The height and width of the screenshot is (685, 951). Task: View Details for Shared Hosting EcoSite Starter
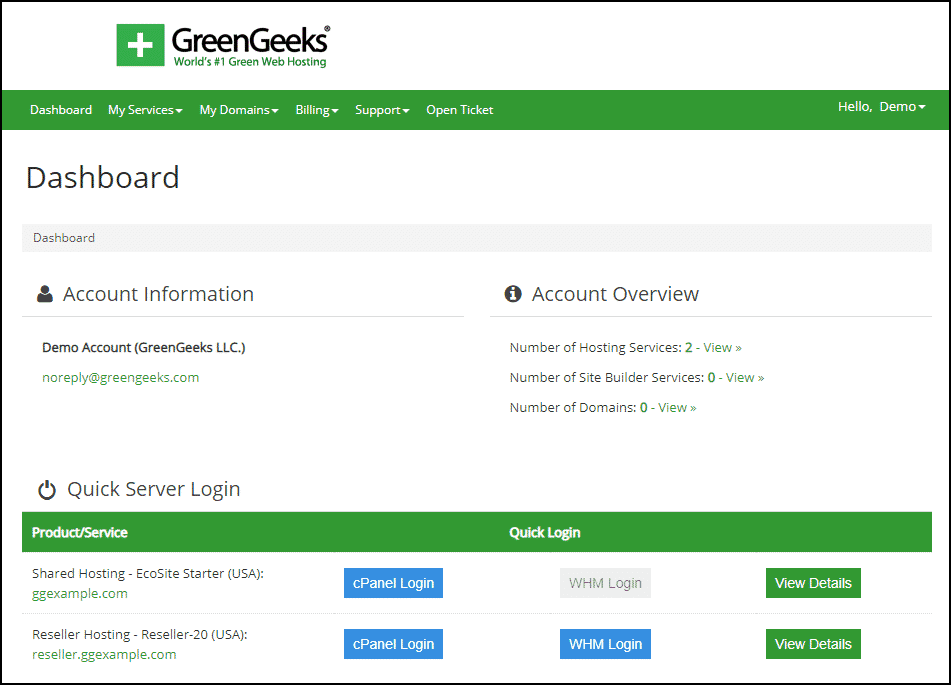(x=813, y=583)
